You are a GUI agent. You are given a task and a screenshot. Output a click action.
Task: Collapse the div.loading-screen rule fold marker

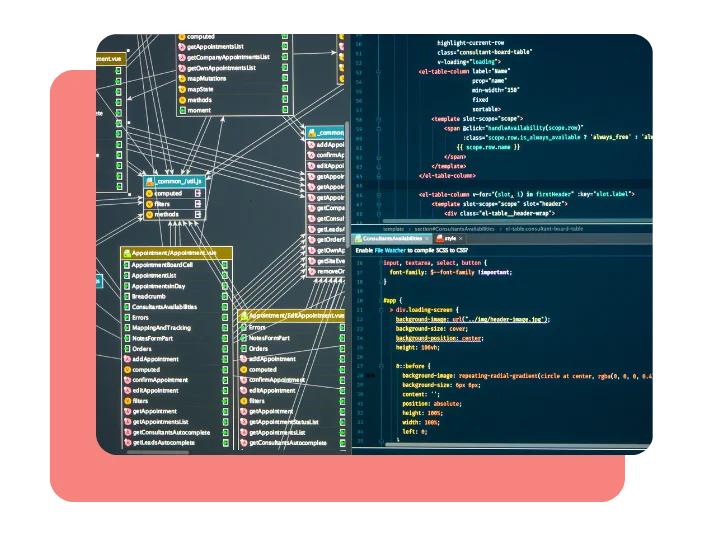point(381,310)
